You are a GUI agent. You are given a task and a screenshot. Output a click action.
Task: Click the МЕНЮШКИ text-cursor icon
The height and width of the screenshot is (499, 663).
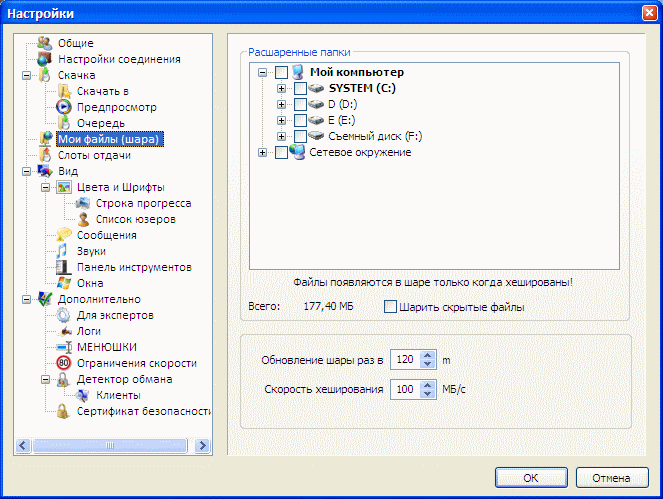coord(63,347)
